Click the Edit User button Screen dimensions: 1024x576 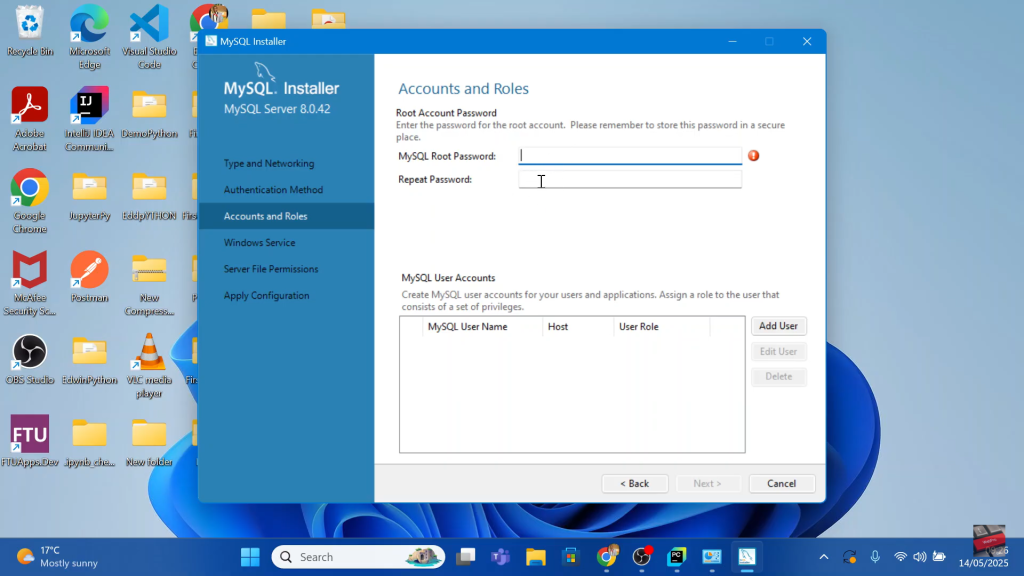coord(778,351)
